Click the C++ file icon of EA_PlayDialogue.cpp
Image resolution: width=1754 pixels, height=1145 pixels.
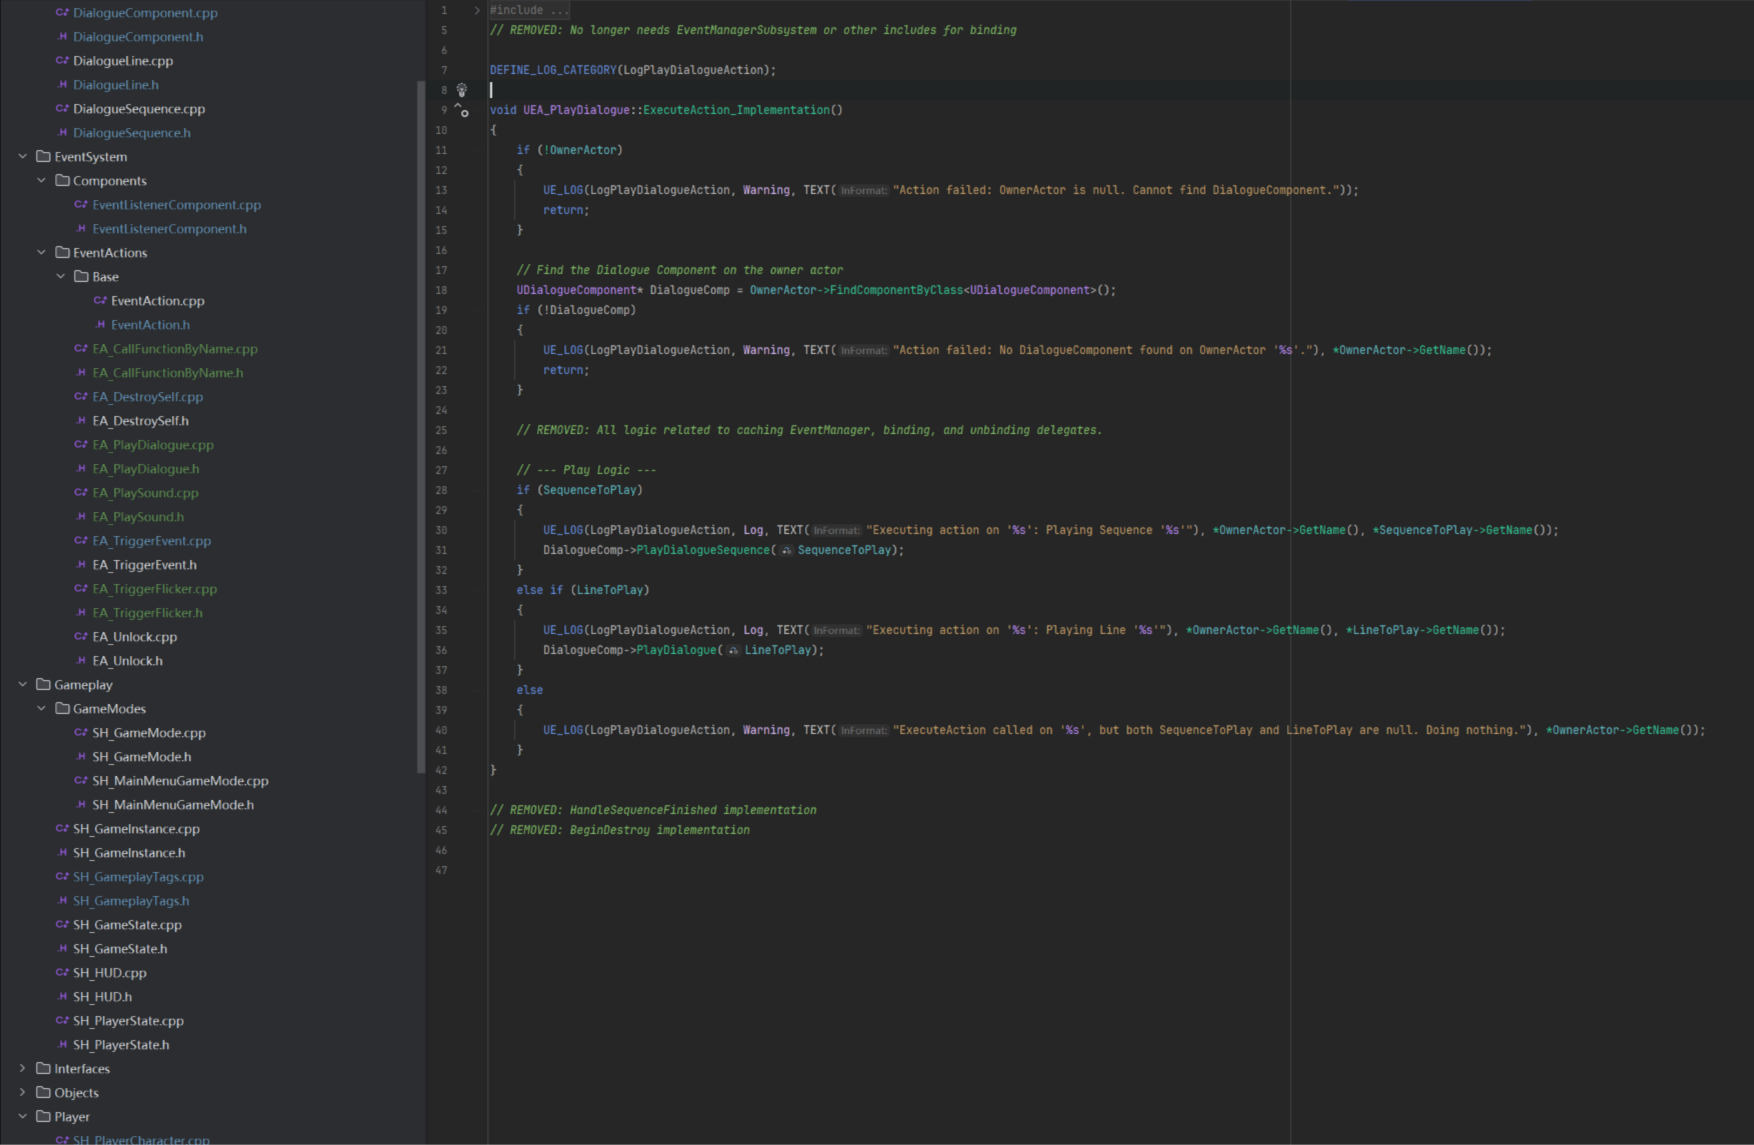tap(81, 445)
